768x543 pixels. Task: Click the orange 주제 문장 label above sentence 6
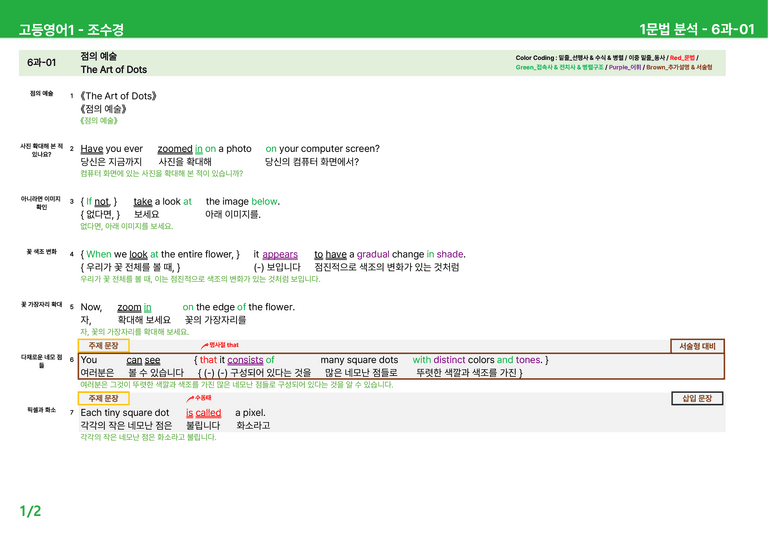point(103,346)
